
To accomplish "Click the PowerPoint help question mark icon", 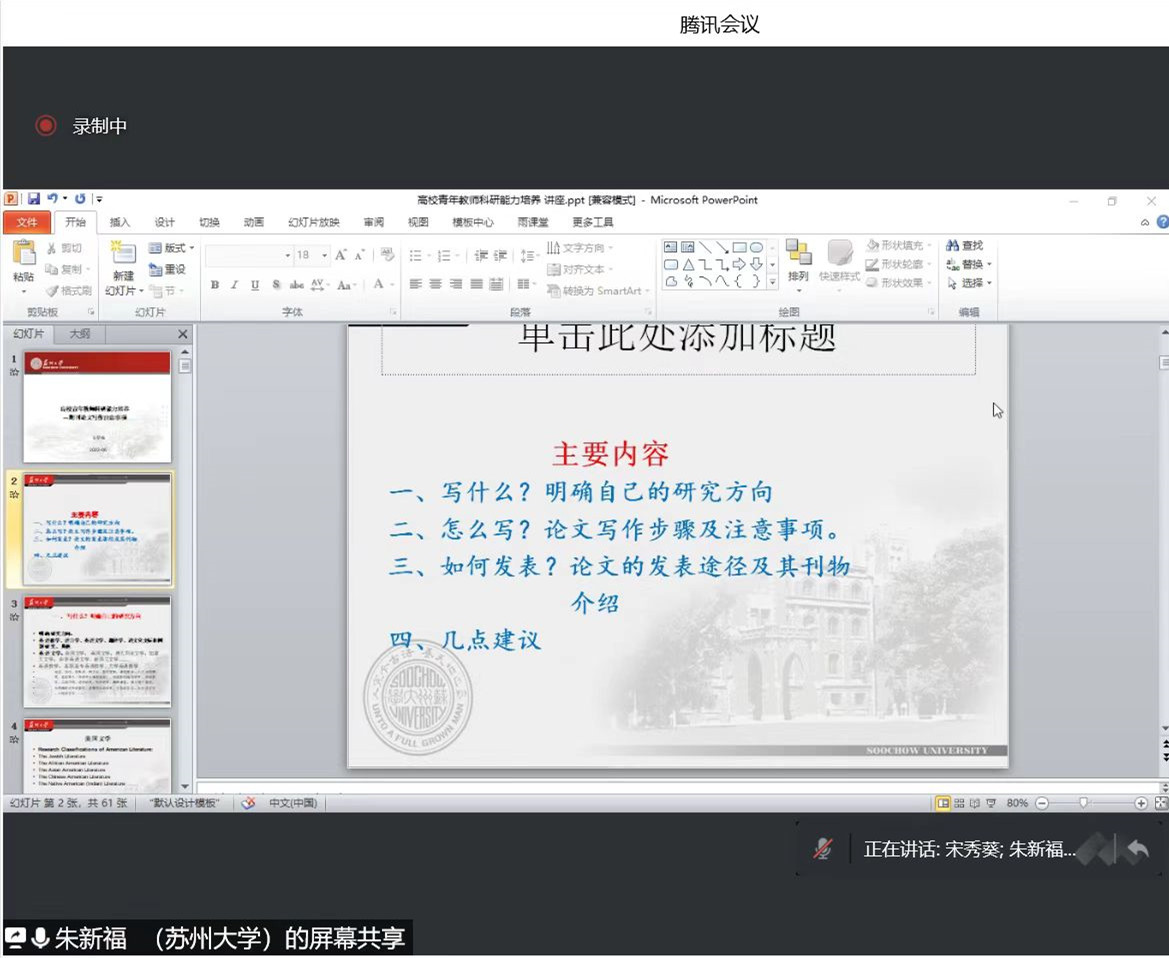I will [x=1162, y=222].
